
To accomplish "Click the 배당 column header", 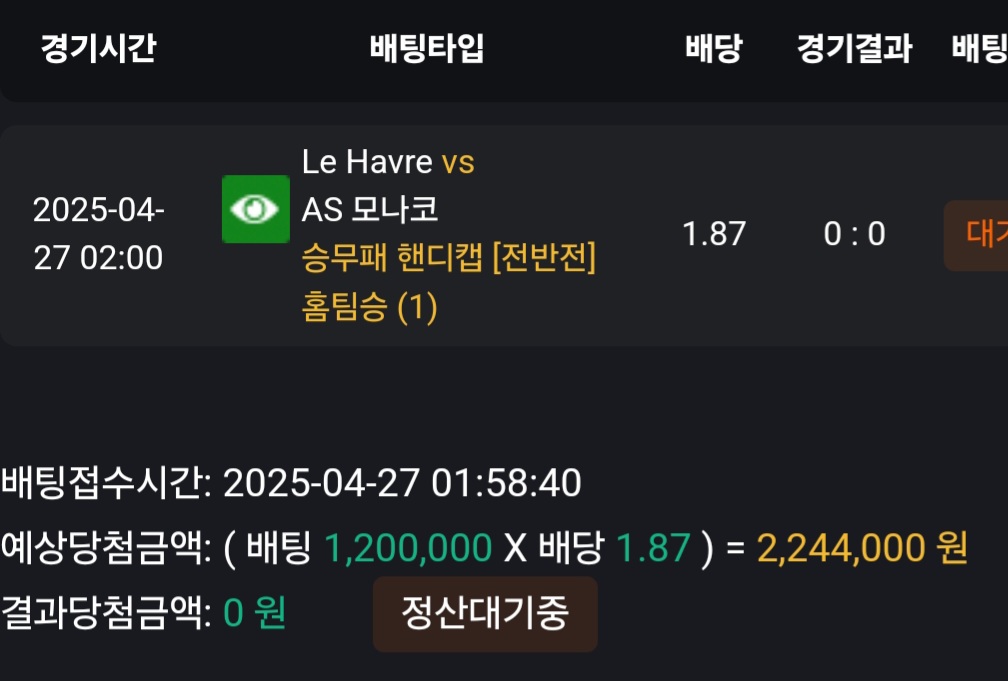I will (714, 48).
